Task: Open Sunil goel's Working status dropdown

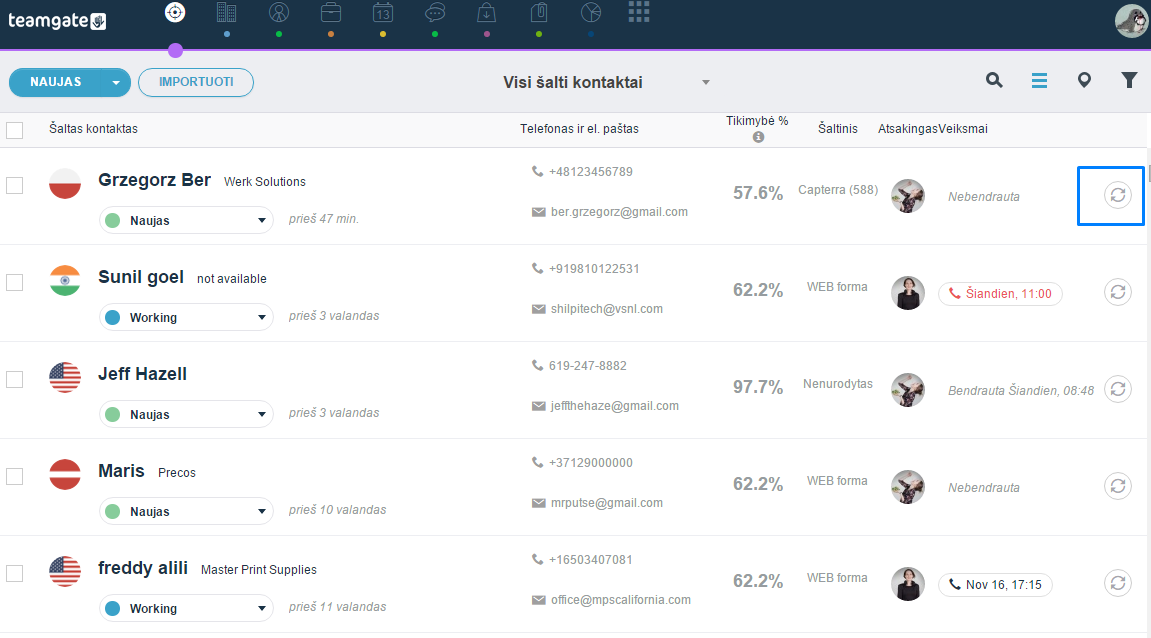Action: tap(186, 317)
